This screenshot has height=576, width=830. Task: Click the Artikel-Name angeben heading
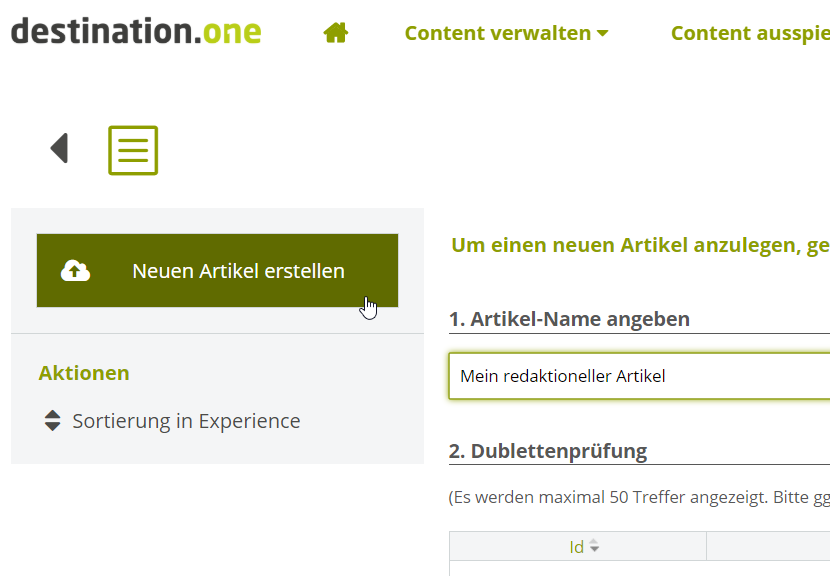click(x=569, y=319)
